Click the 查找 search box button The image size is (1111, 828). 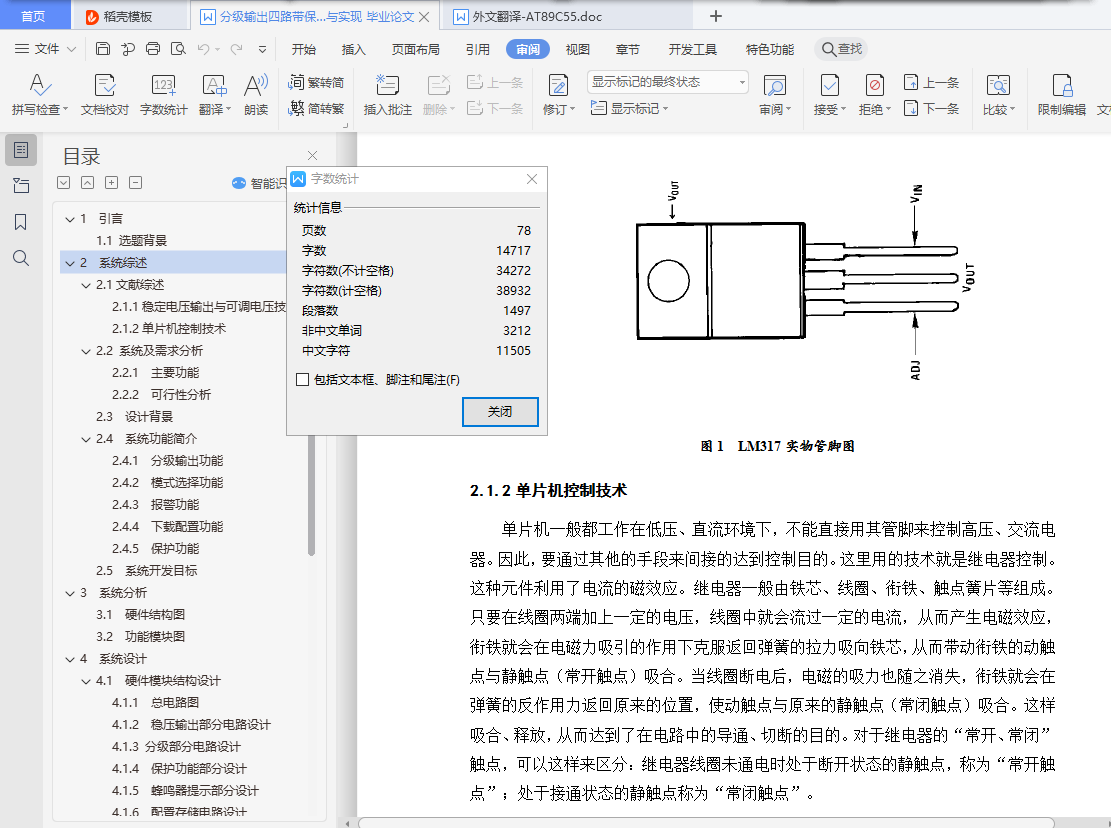pyautogui.click(x=841, y=49)
